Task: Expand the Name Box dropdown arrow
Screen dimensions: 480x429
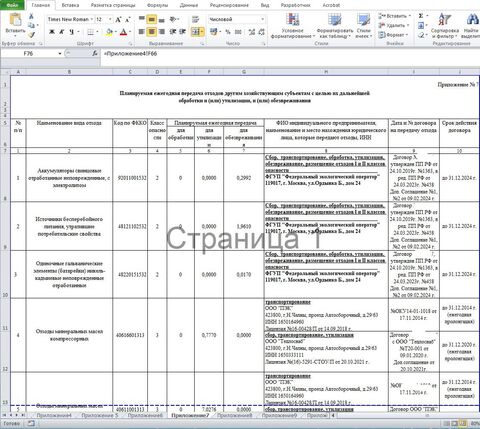Action: 60,53
